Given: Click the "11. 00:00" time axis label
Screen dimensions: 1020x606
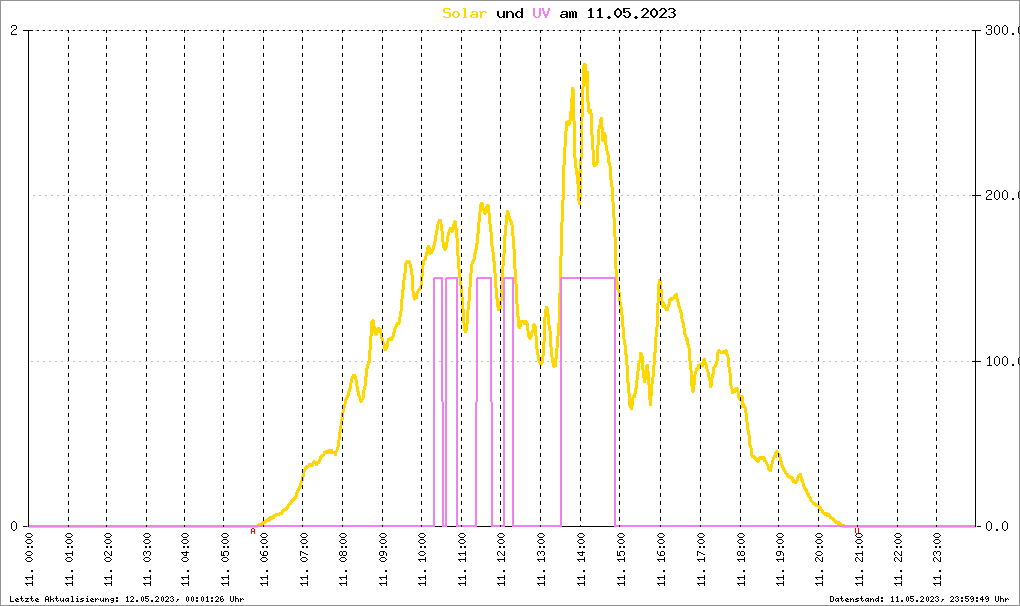Looking at the screenshot, I should pyautogui.click(x=29, y=559).
